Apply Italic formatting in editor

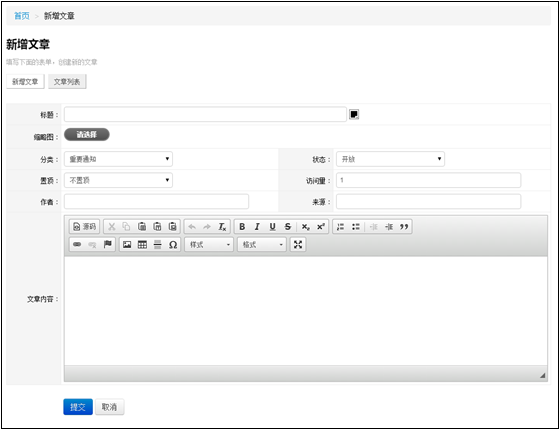click(257, 226)
